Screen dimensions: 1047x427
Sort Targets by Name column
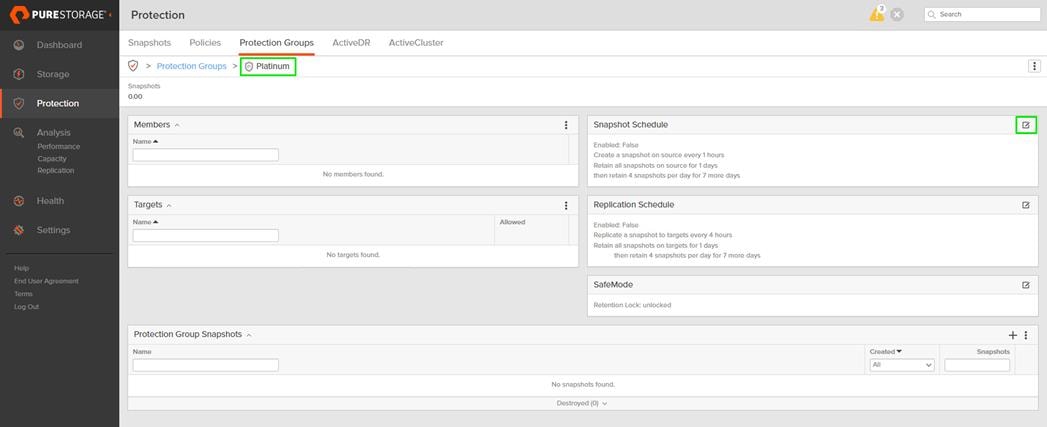[x=146, y=222]
